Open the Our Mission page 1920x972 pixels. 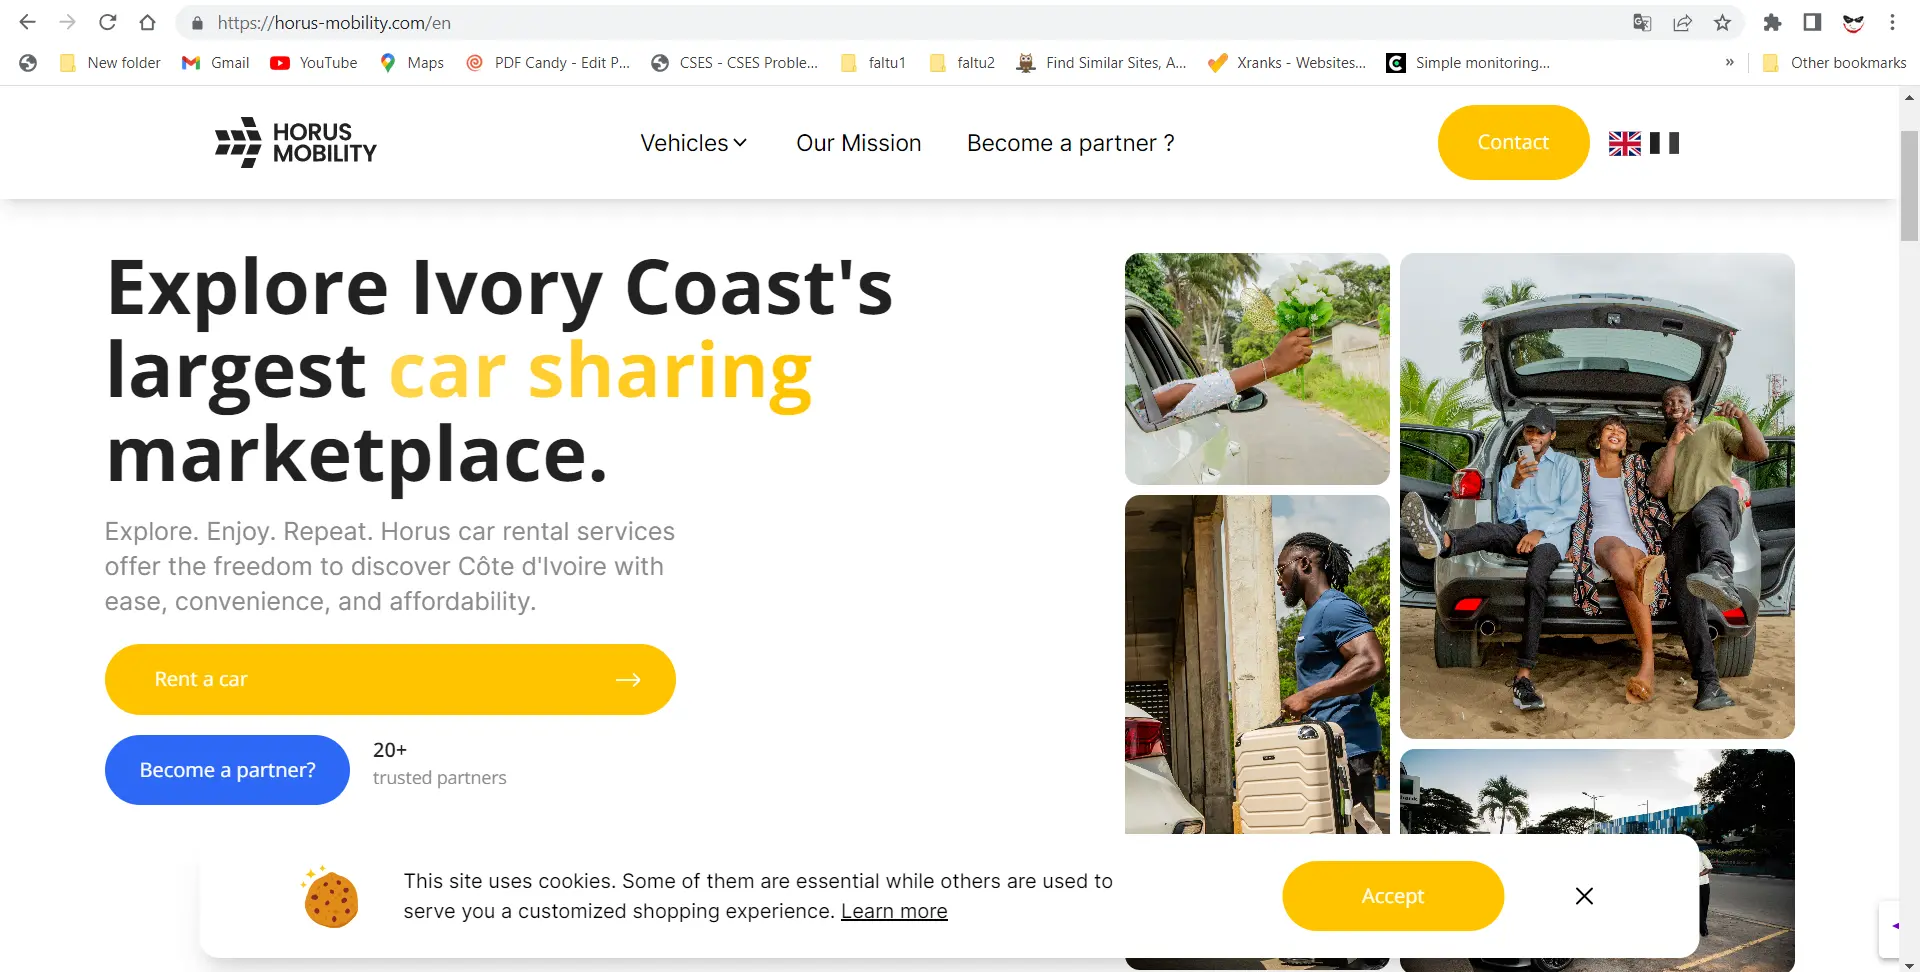(858, 143)
